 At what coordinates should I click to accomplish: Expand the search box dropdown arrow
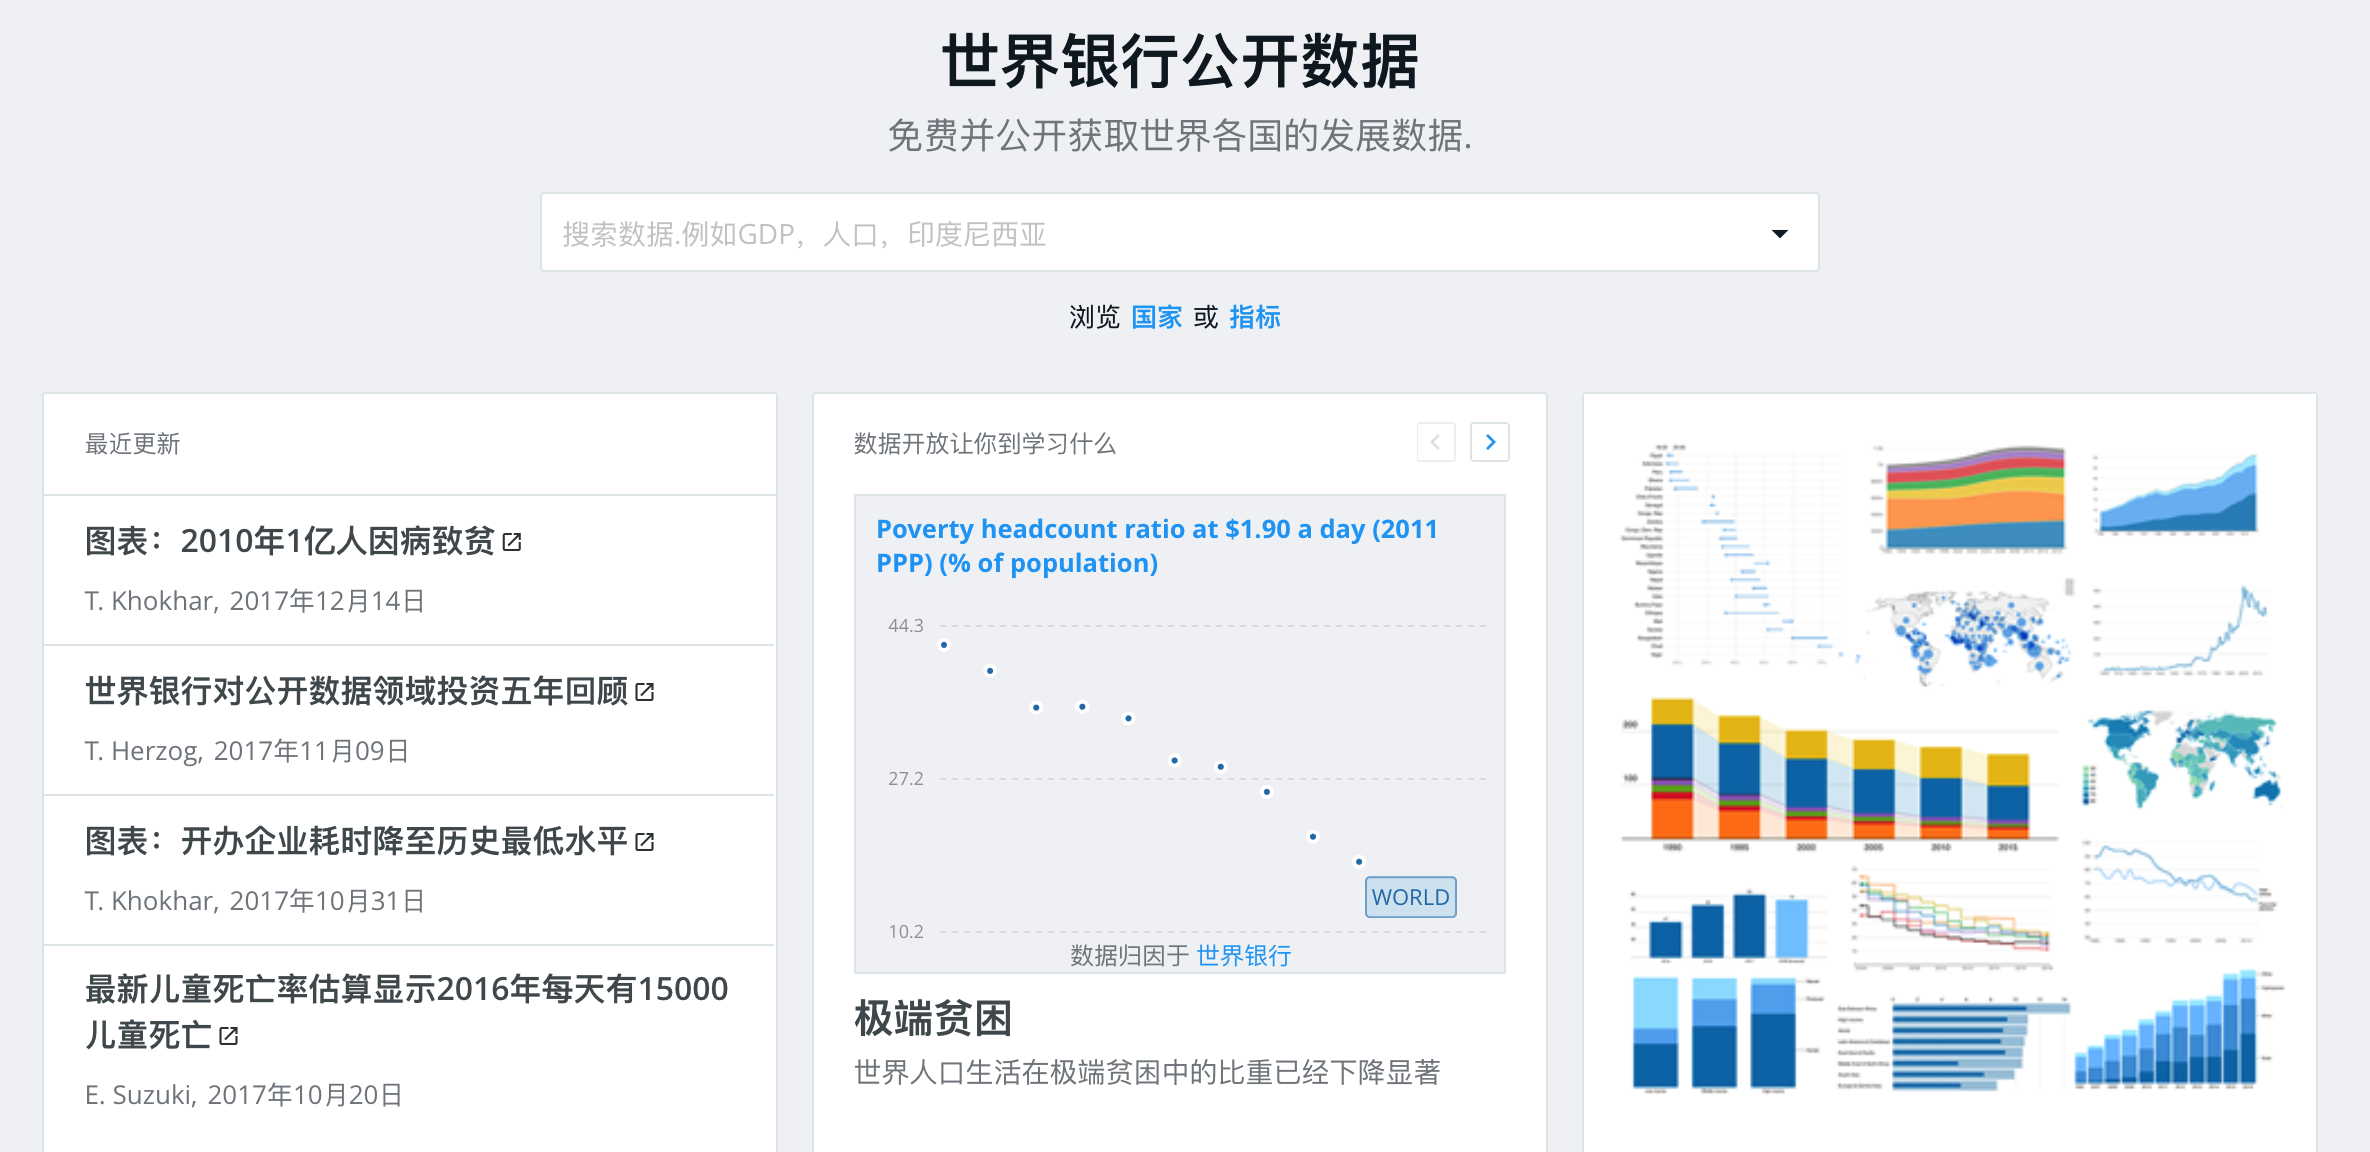click(x=1779, y=233)
